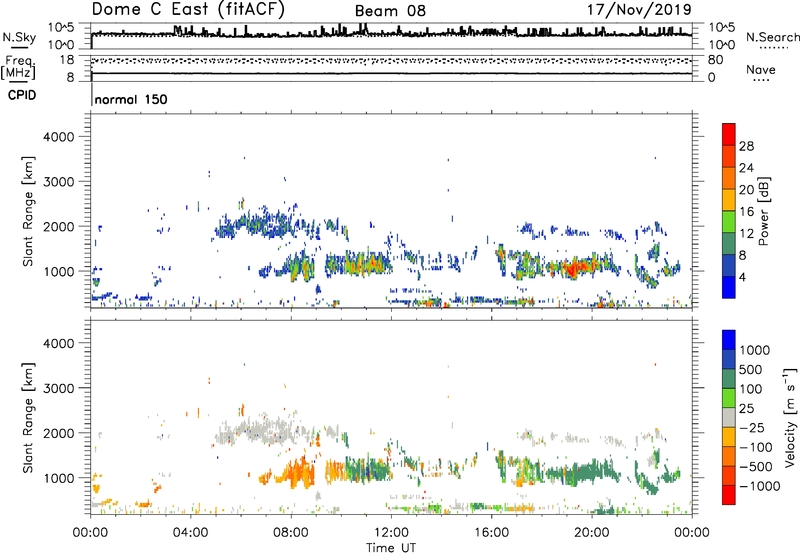Click the '2000' tick on the velocity panel

59,433
